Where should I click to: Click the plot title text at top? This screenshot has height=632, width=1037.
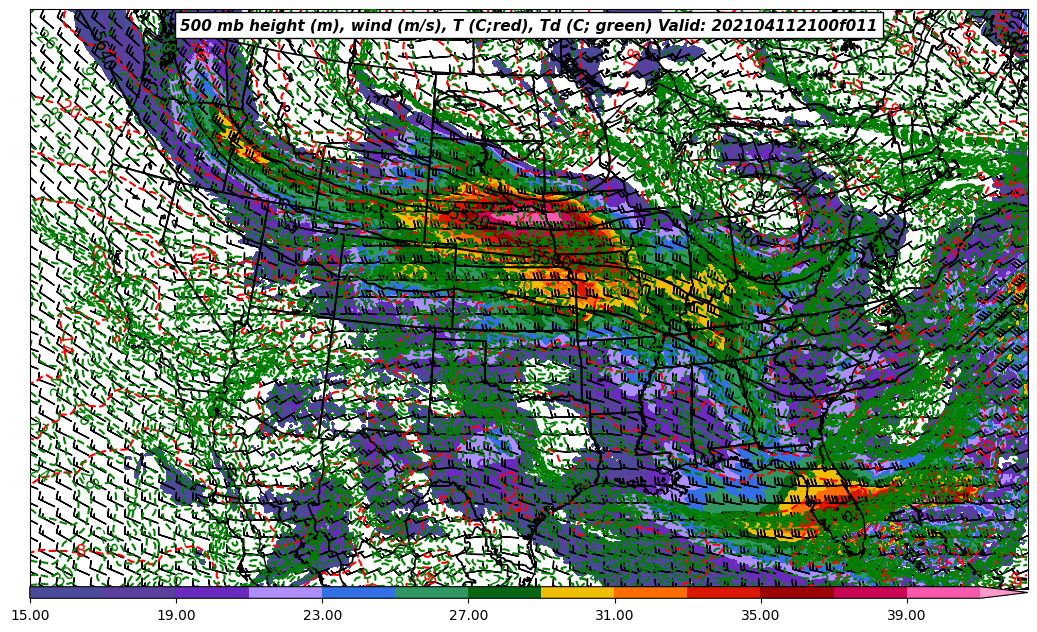point(528,26)
